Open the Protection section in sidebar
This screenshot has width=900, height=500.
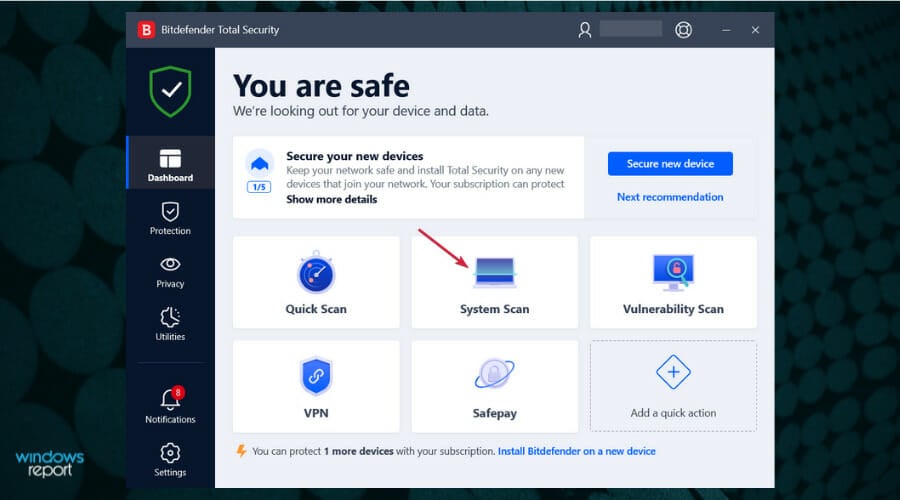(170, 219)
